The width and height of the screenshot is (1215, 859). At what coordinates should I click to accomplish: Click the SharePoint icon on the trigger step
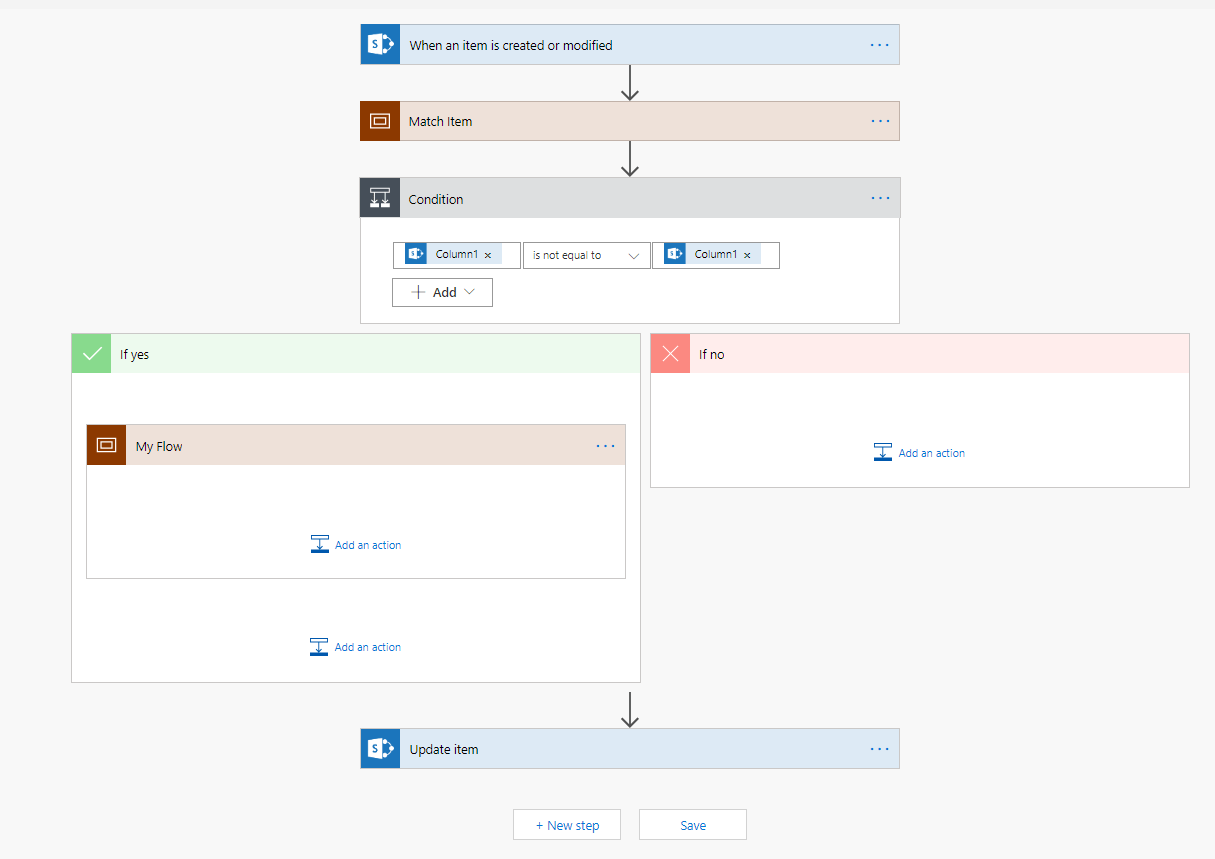380,45
